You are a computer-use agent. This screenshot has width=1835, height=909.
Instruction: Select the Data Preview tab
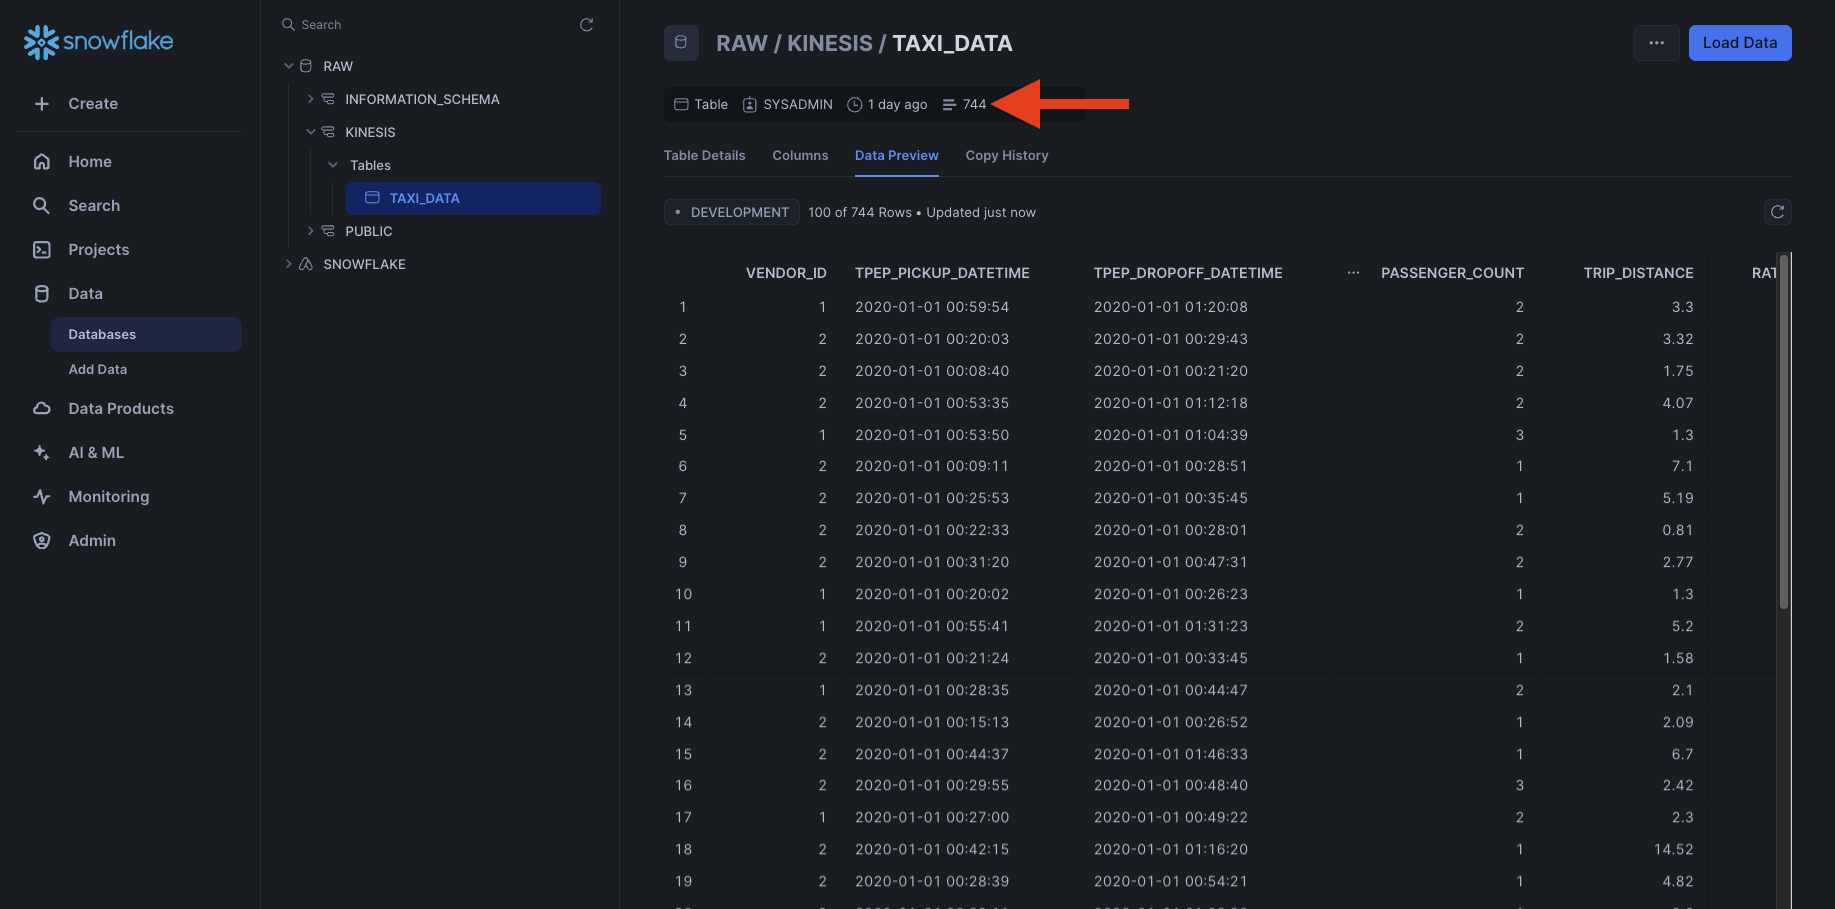[896, 155]
